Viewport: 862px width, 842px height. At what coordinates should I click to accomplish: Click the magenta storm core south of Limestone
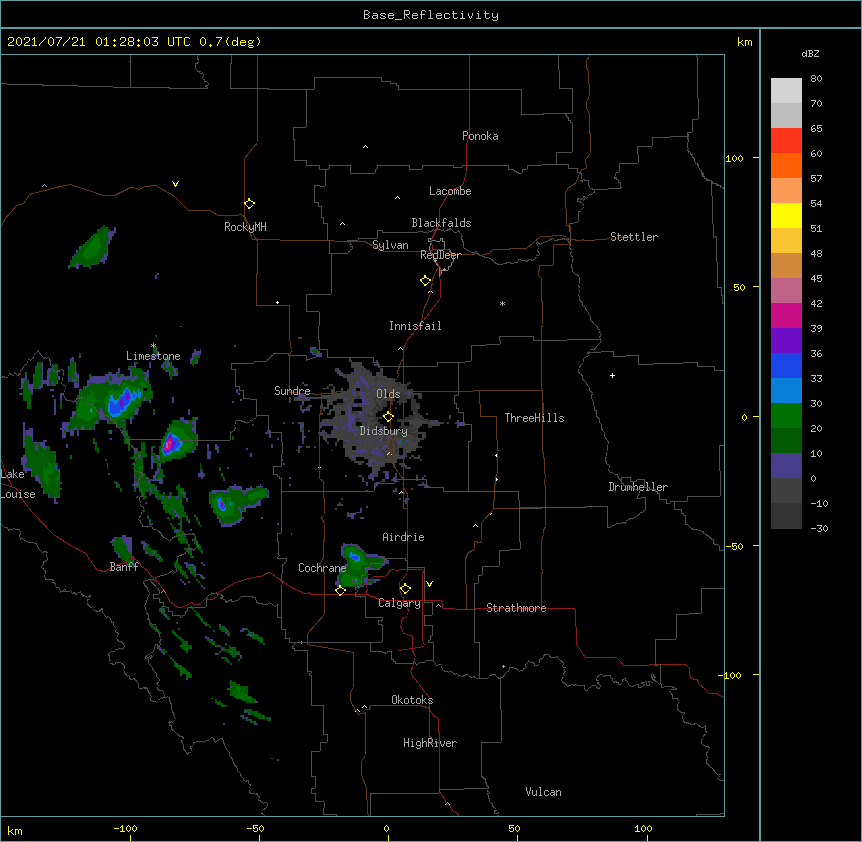[170, 443]
